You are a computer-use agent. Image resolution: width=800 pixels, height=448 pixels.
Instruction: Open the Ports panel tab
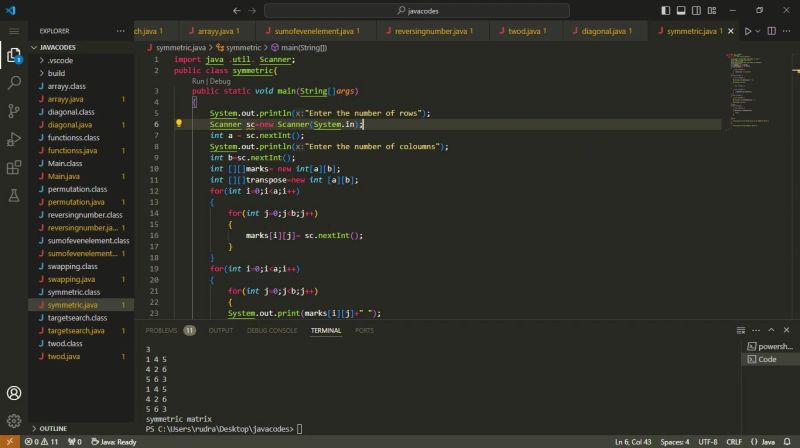(x=364, y=331)
